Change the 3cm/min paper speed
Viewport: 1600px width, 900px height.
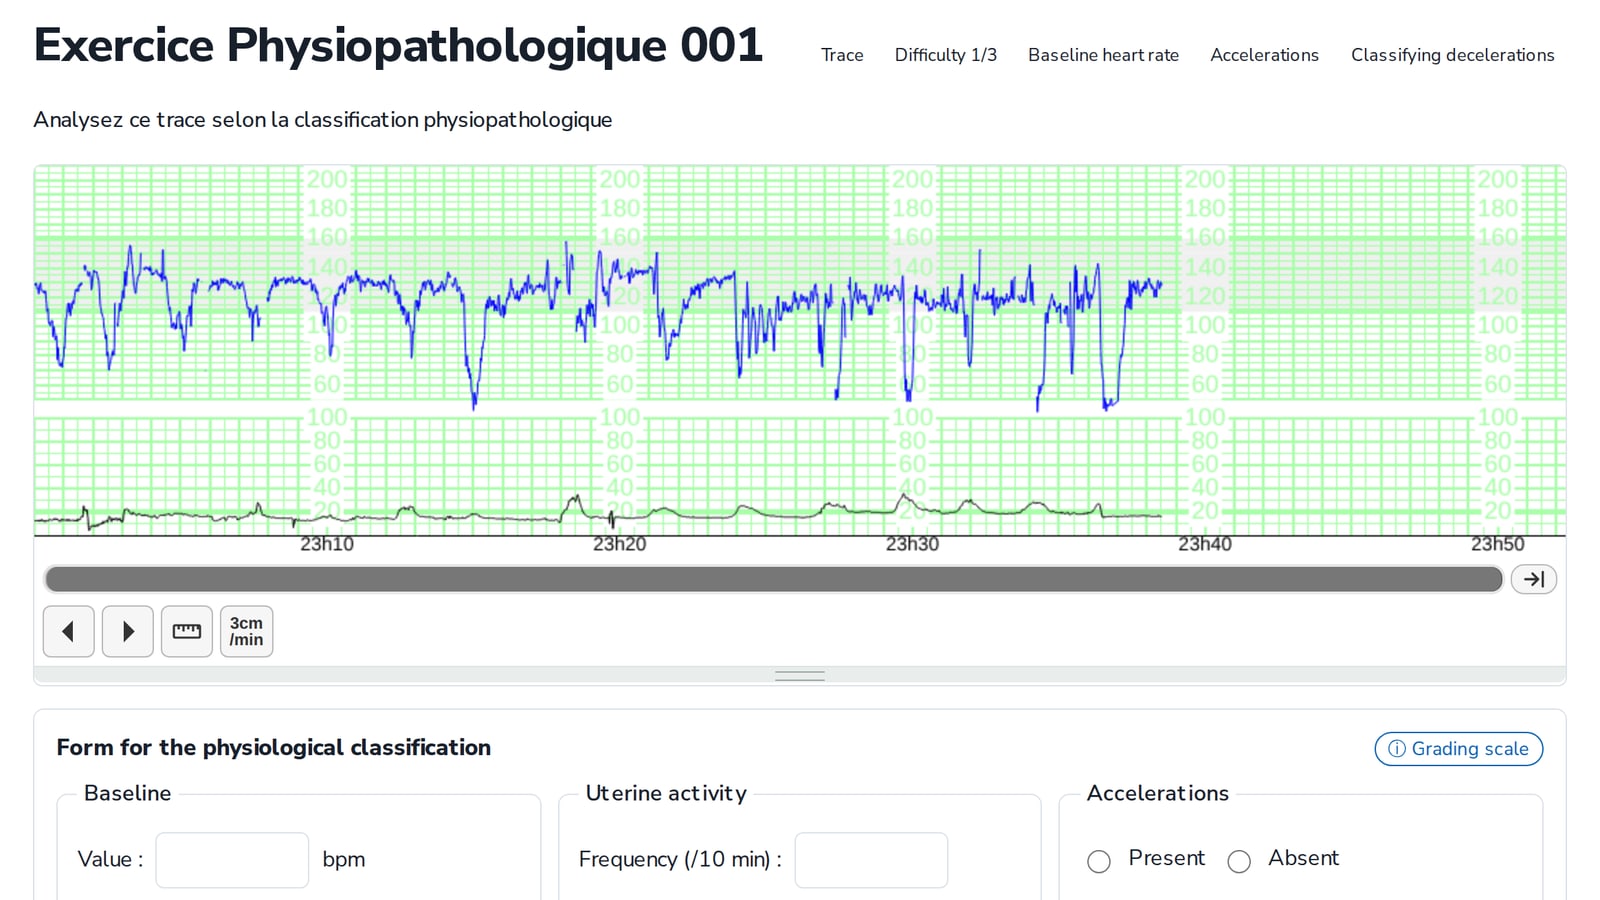tap(246, 631)
